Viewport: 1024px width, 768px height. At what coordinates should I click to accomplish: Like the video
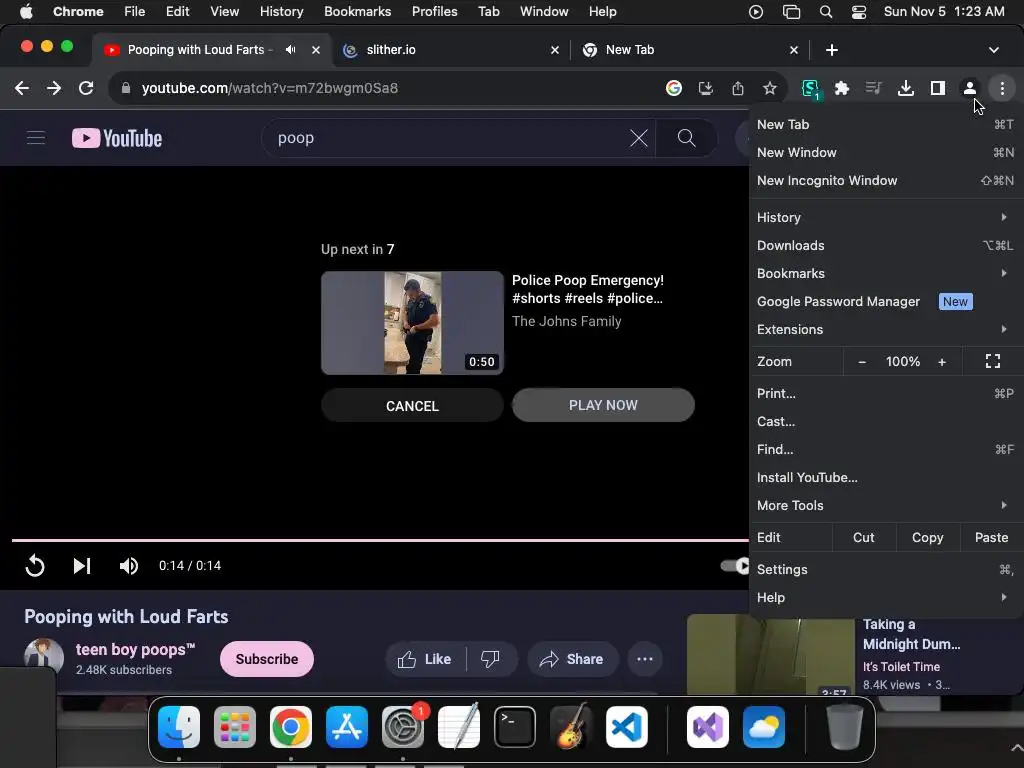[x=425, y=660]
